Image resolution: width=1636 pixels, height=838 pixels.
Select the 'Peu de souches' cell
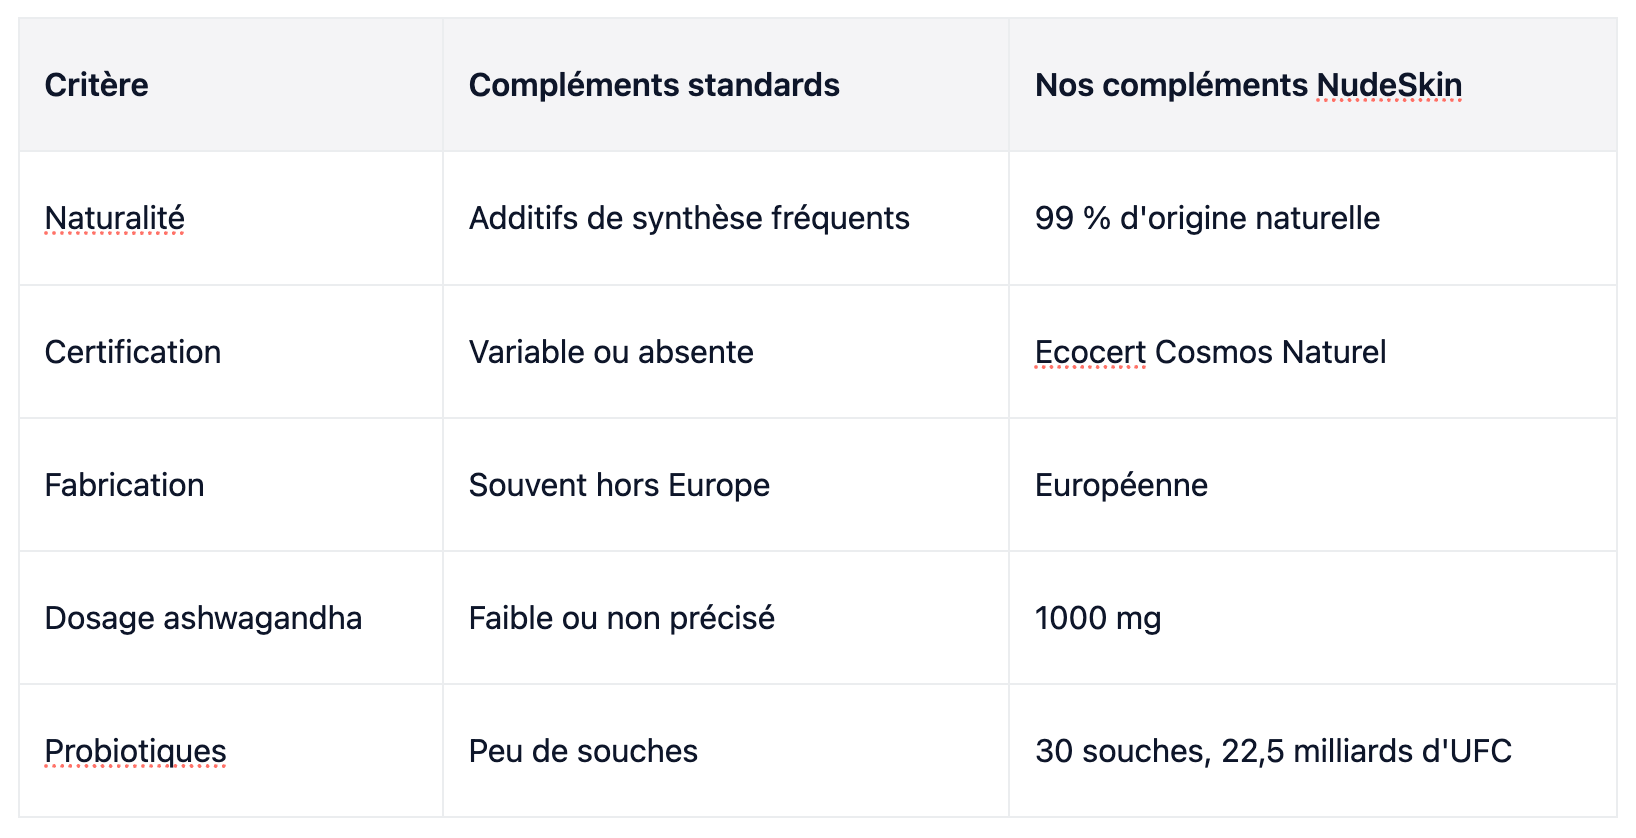[726, 751]
